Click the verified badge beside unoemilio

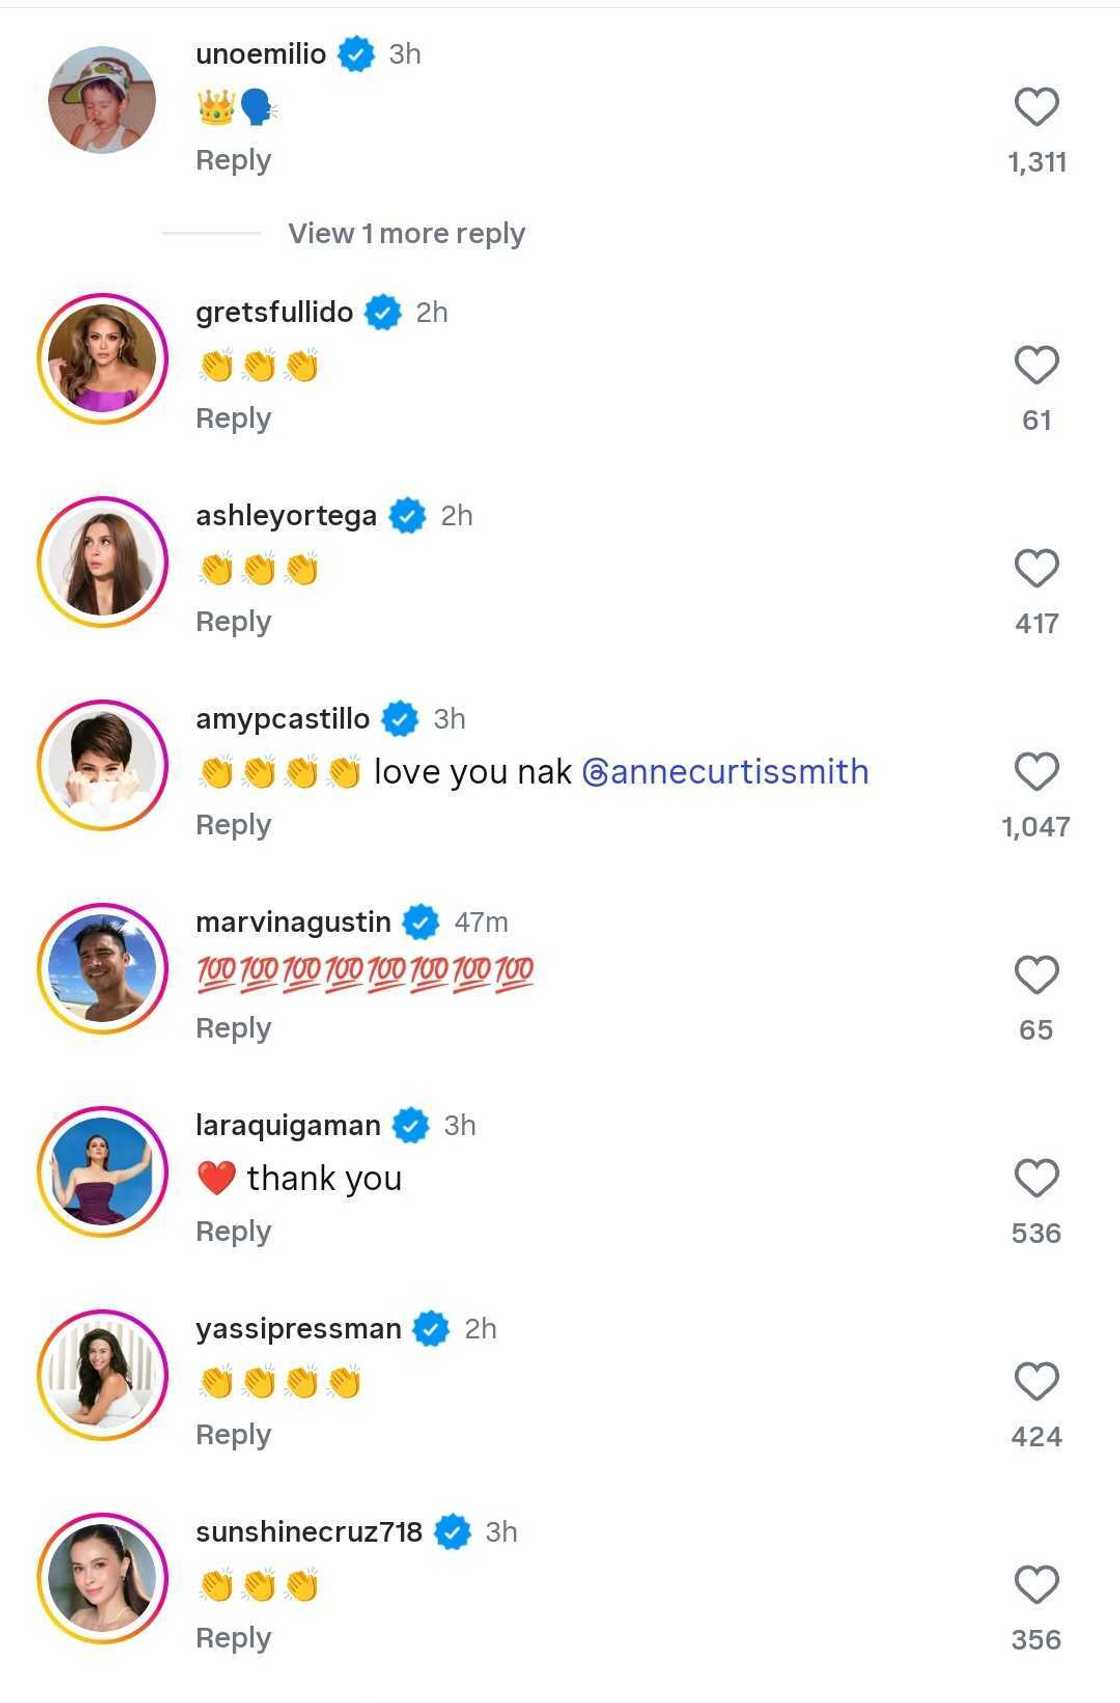tap(355, 55)
